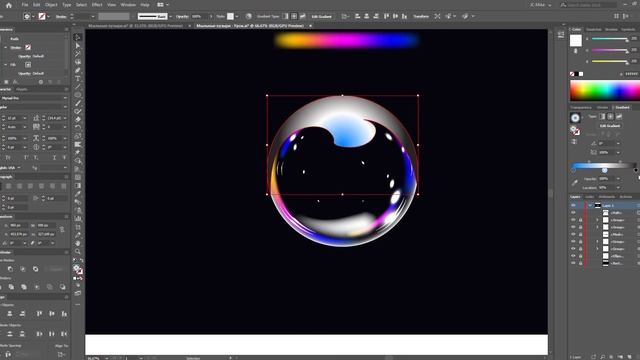640x360 pixels.
Task: Pick a color from the color spectrum bar
Action: tap(605, 90)
